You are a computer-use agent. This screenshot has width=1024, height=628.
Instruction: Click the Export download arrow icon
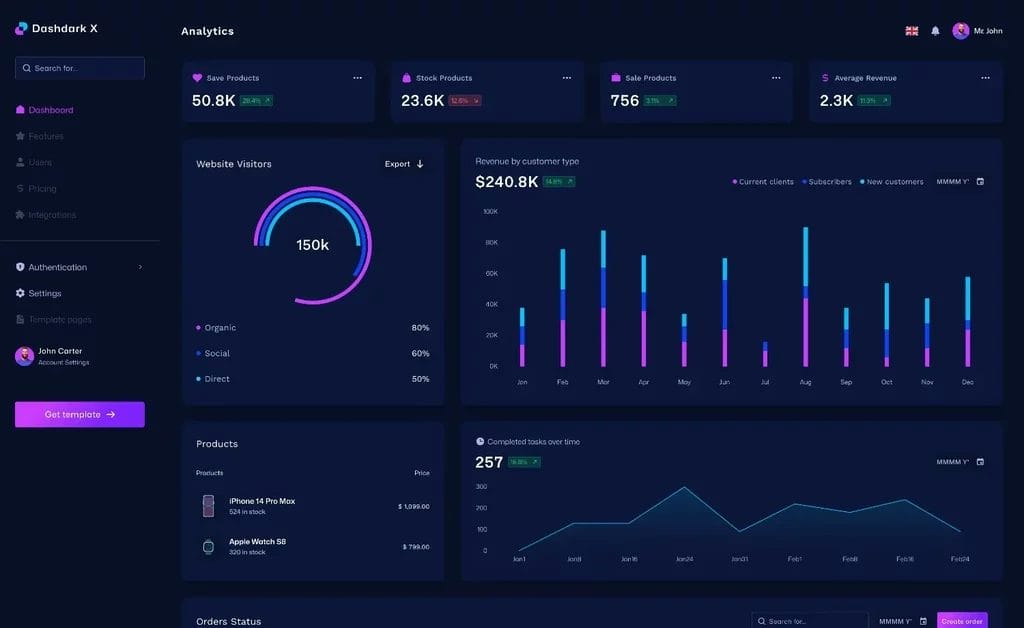pos(420,164)
